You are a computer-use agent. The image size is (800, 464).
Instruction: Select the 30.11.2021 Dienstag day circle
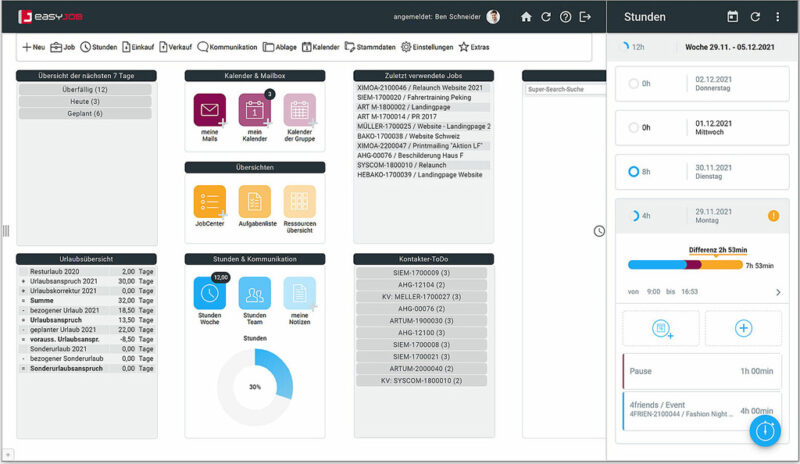(633, 172)
